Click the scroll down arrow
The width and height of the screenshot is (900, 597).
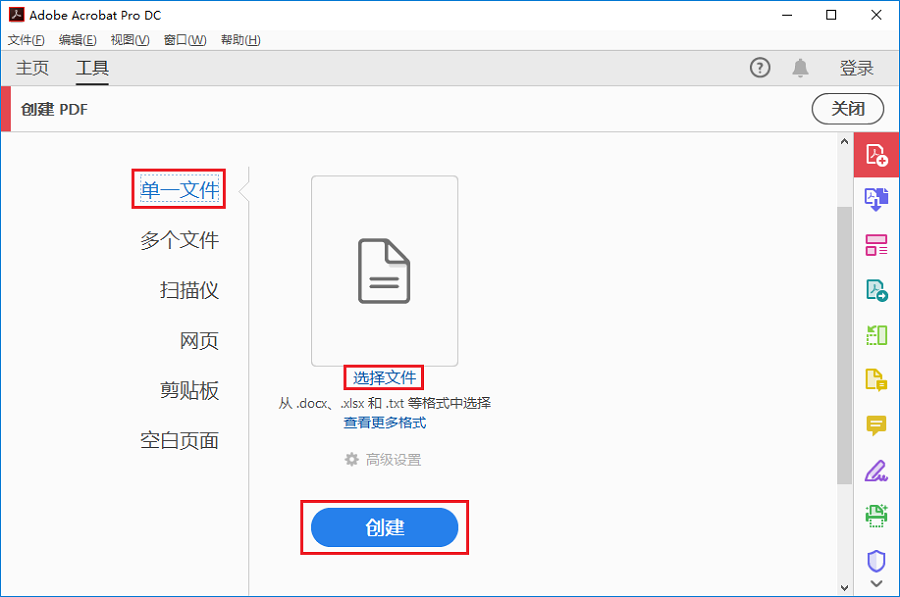tap(844, 587)
